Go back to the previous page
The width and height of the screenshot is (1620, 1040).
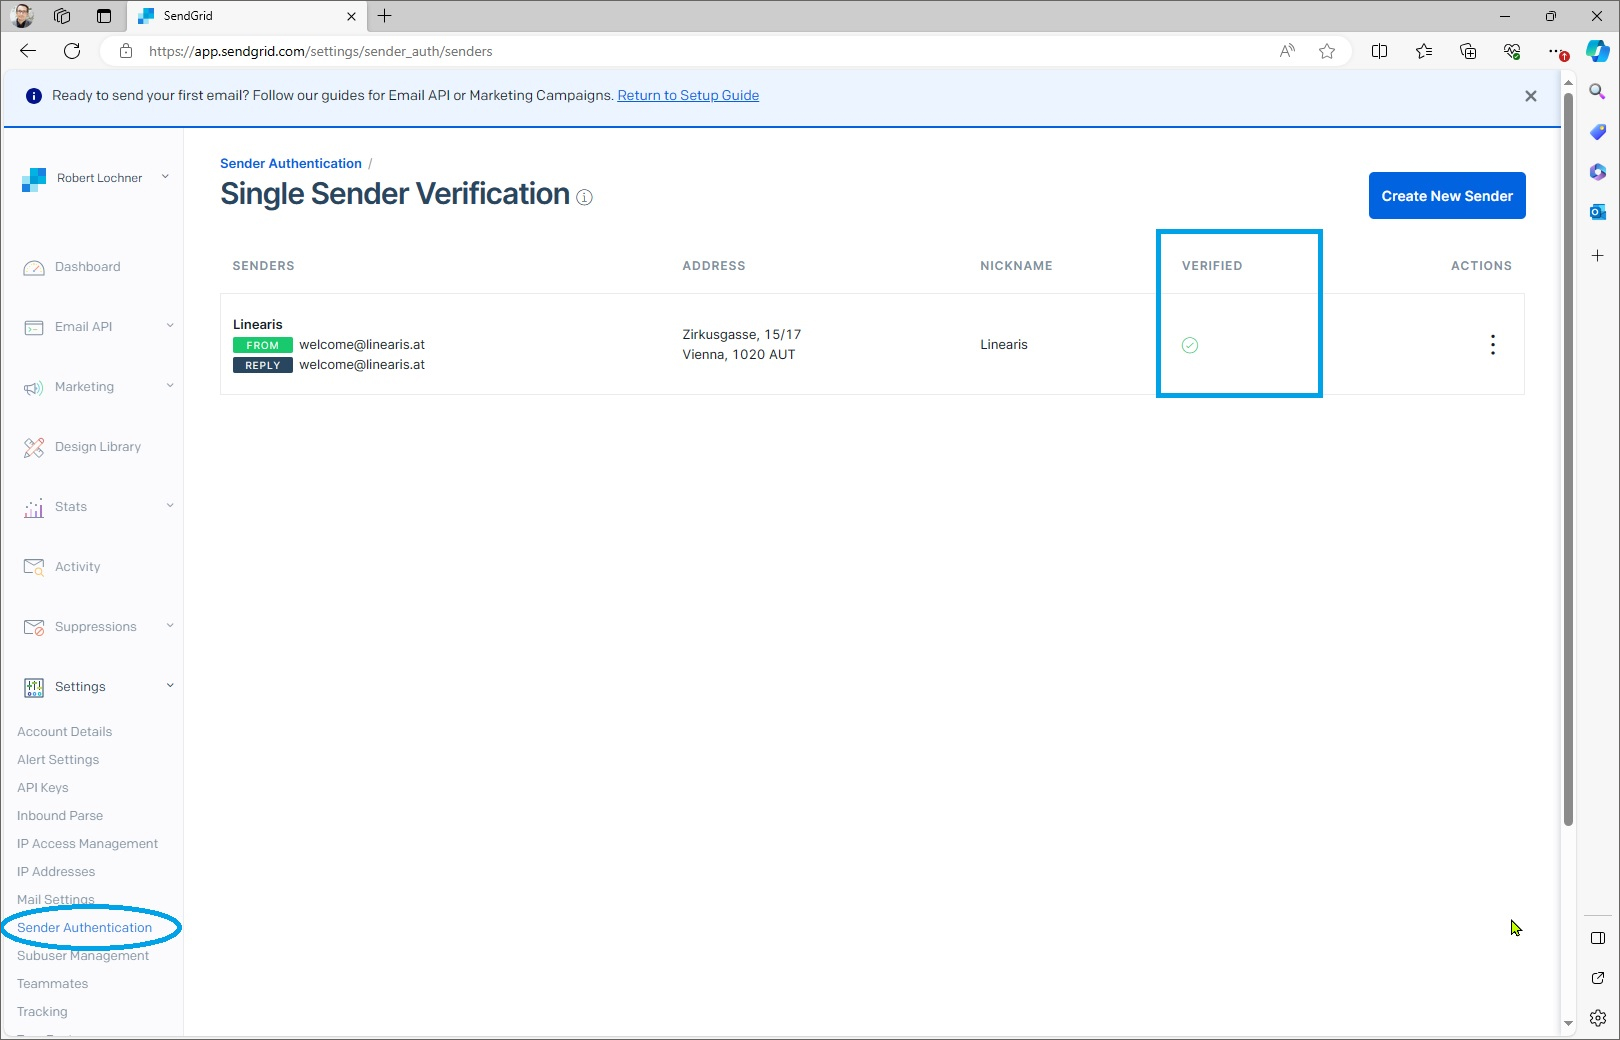click(28, 51)
